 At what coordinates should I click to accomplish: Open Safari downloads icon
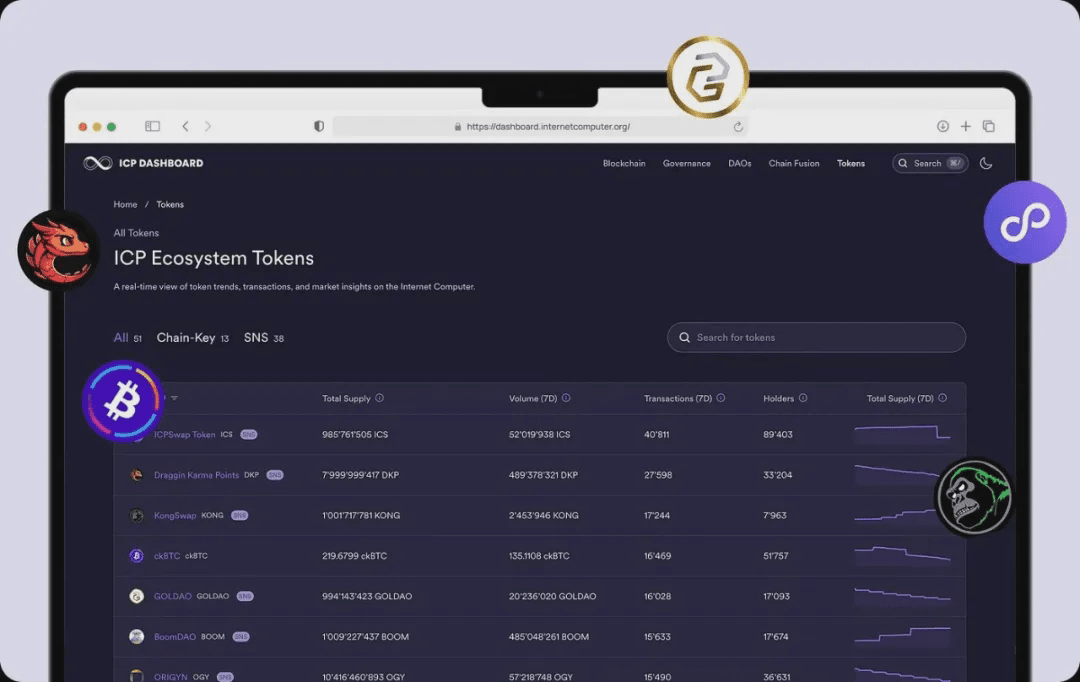coord(942,127)
